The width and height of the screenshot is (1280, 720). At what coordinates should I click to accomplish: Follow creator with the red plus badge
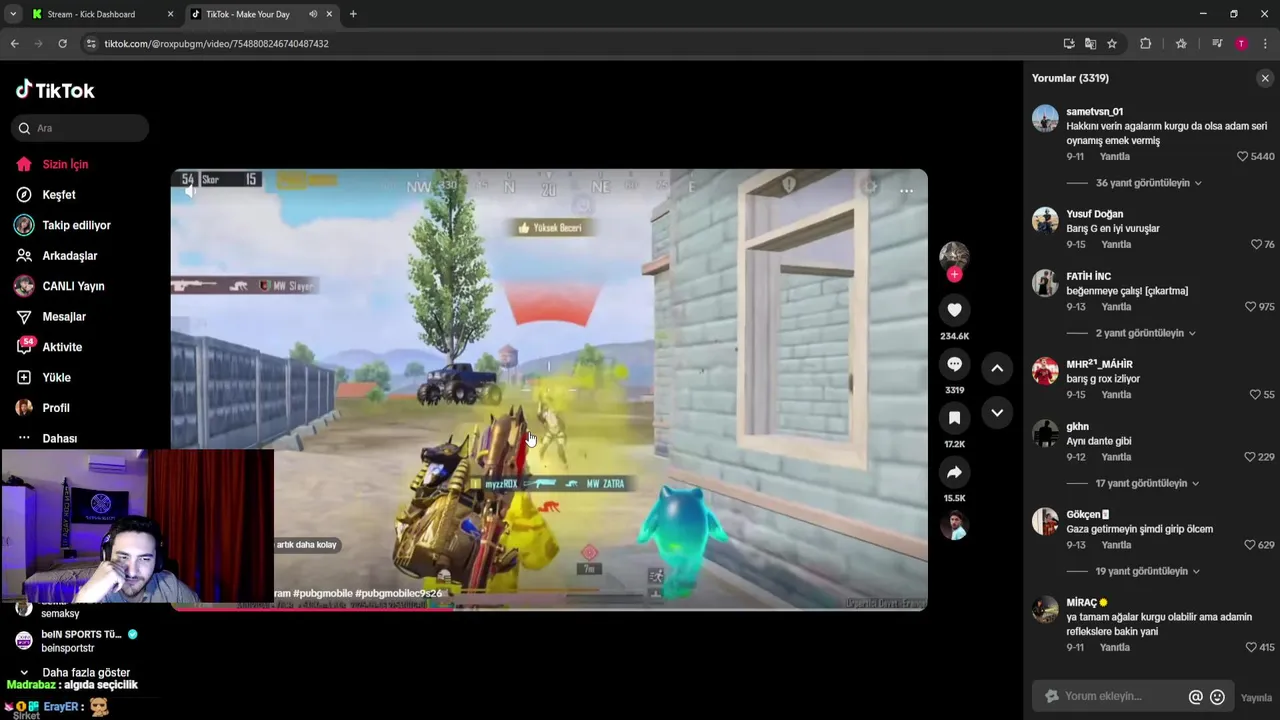pyautogui.click(x=954, y=274)
